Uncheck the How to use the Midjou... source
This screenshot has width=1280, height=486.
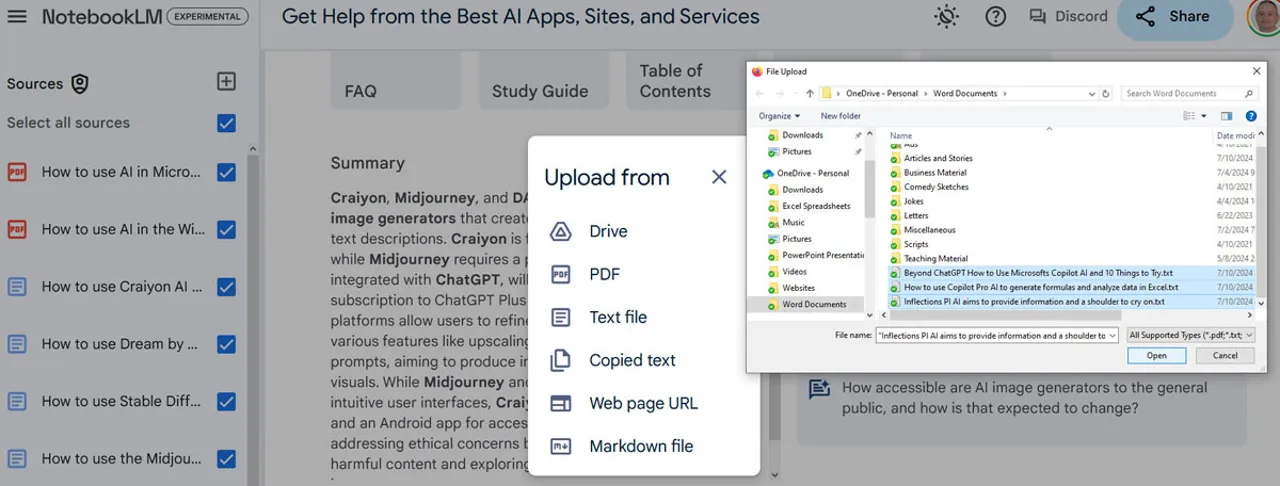(226, 459)
